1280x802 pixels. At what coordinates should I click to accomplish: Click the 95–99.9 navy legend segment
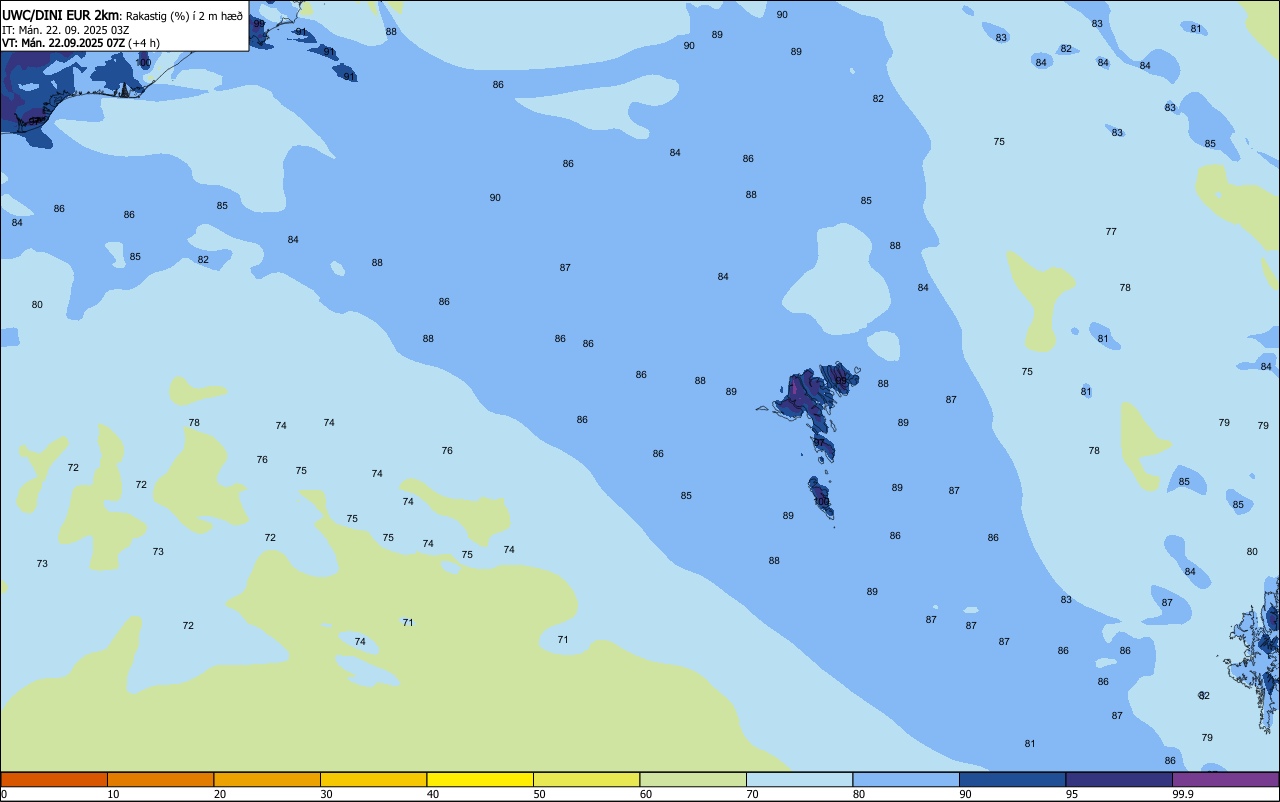point(1119,779)
